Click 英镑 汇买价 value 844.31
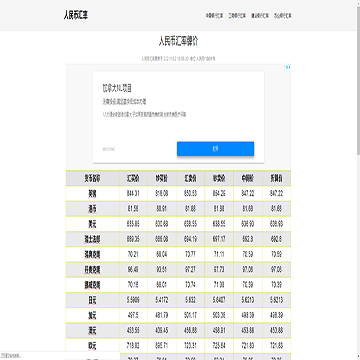Viewport: 360px width, 360px height. [x=133, y=194]
